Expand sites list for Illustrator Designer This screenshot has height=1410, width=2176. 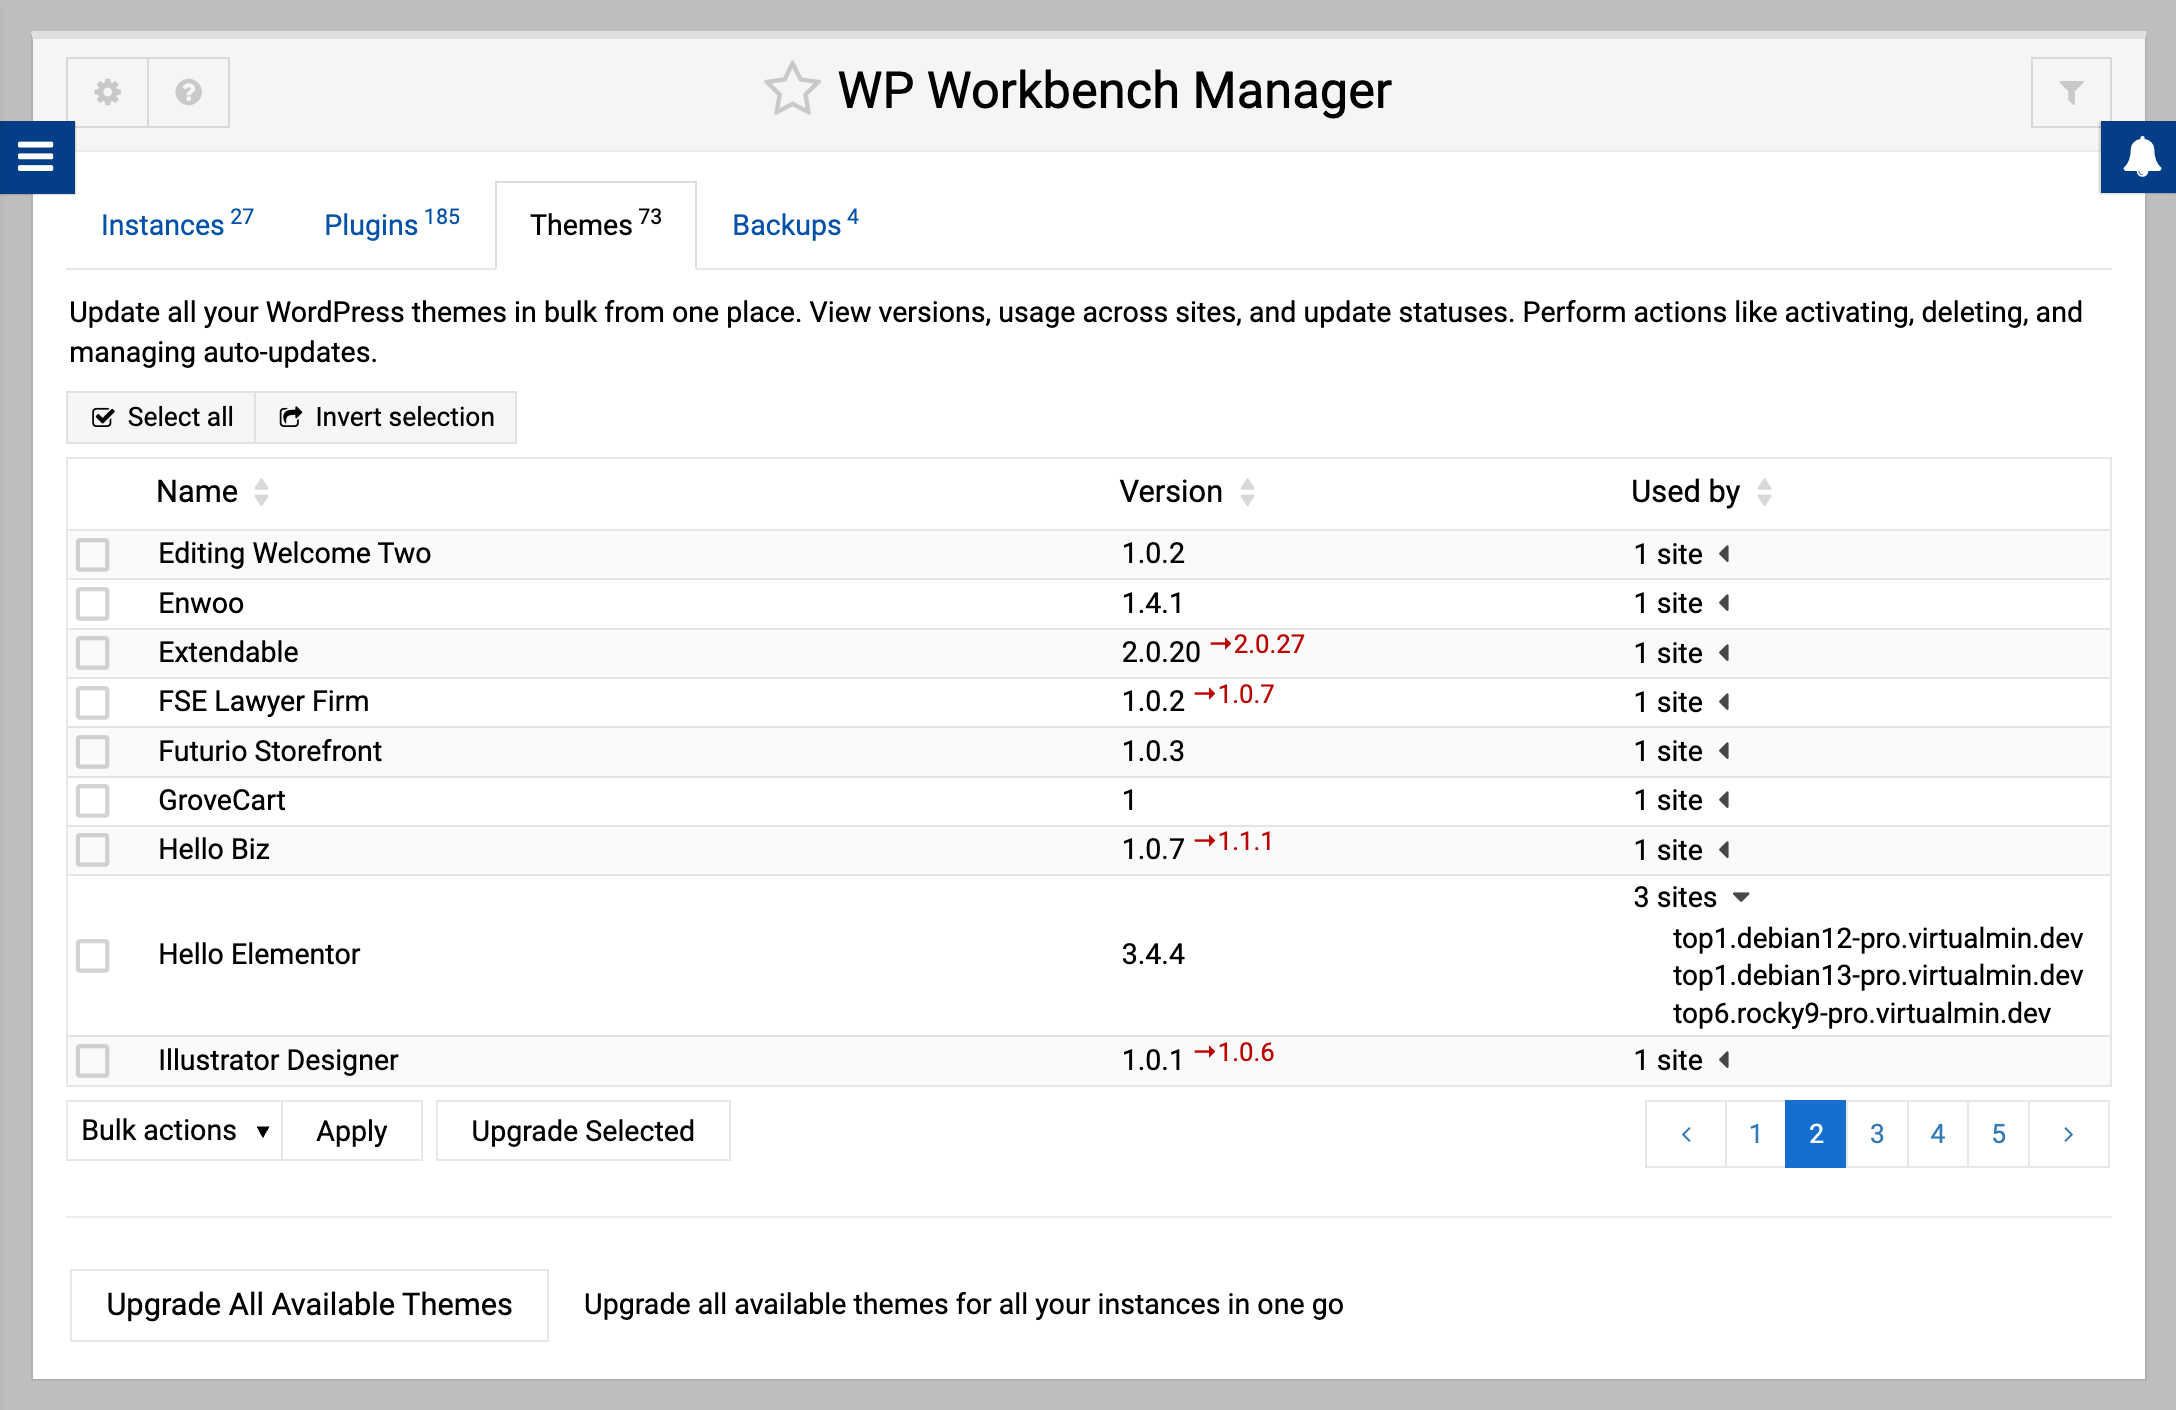pyautogui.click(x=1724, y=1060)
